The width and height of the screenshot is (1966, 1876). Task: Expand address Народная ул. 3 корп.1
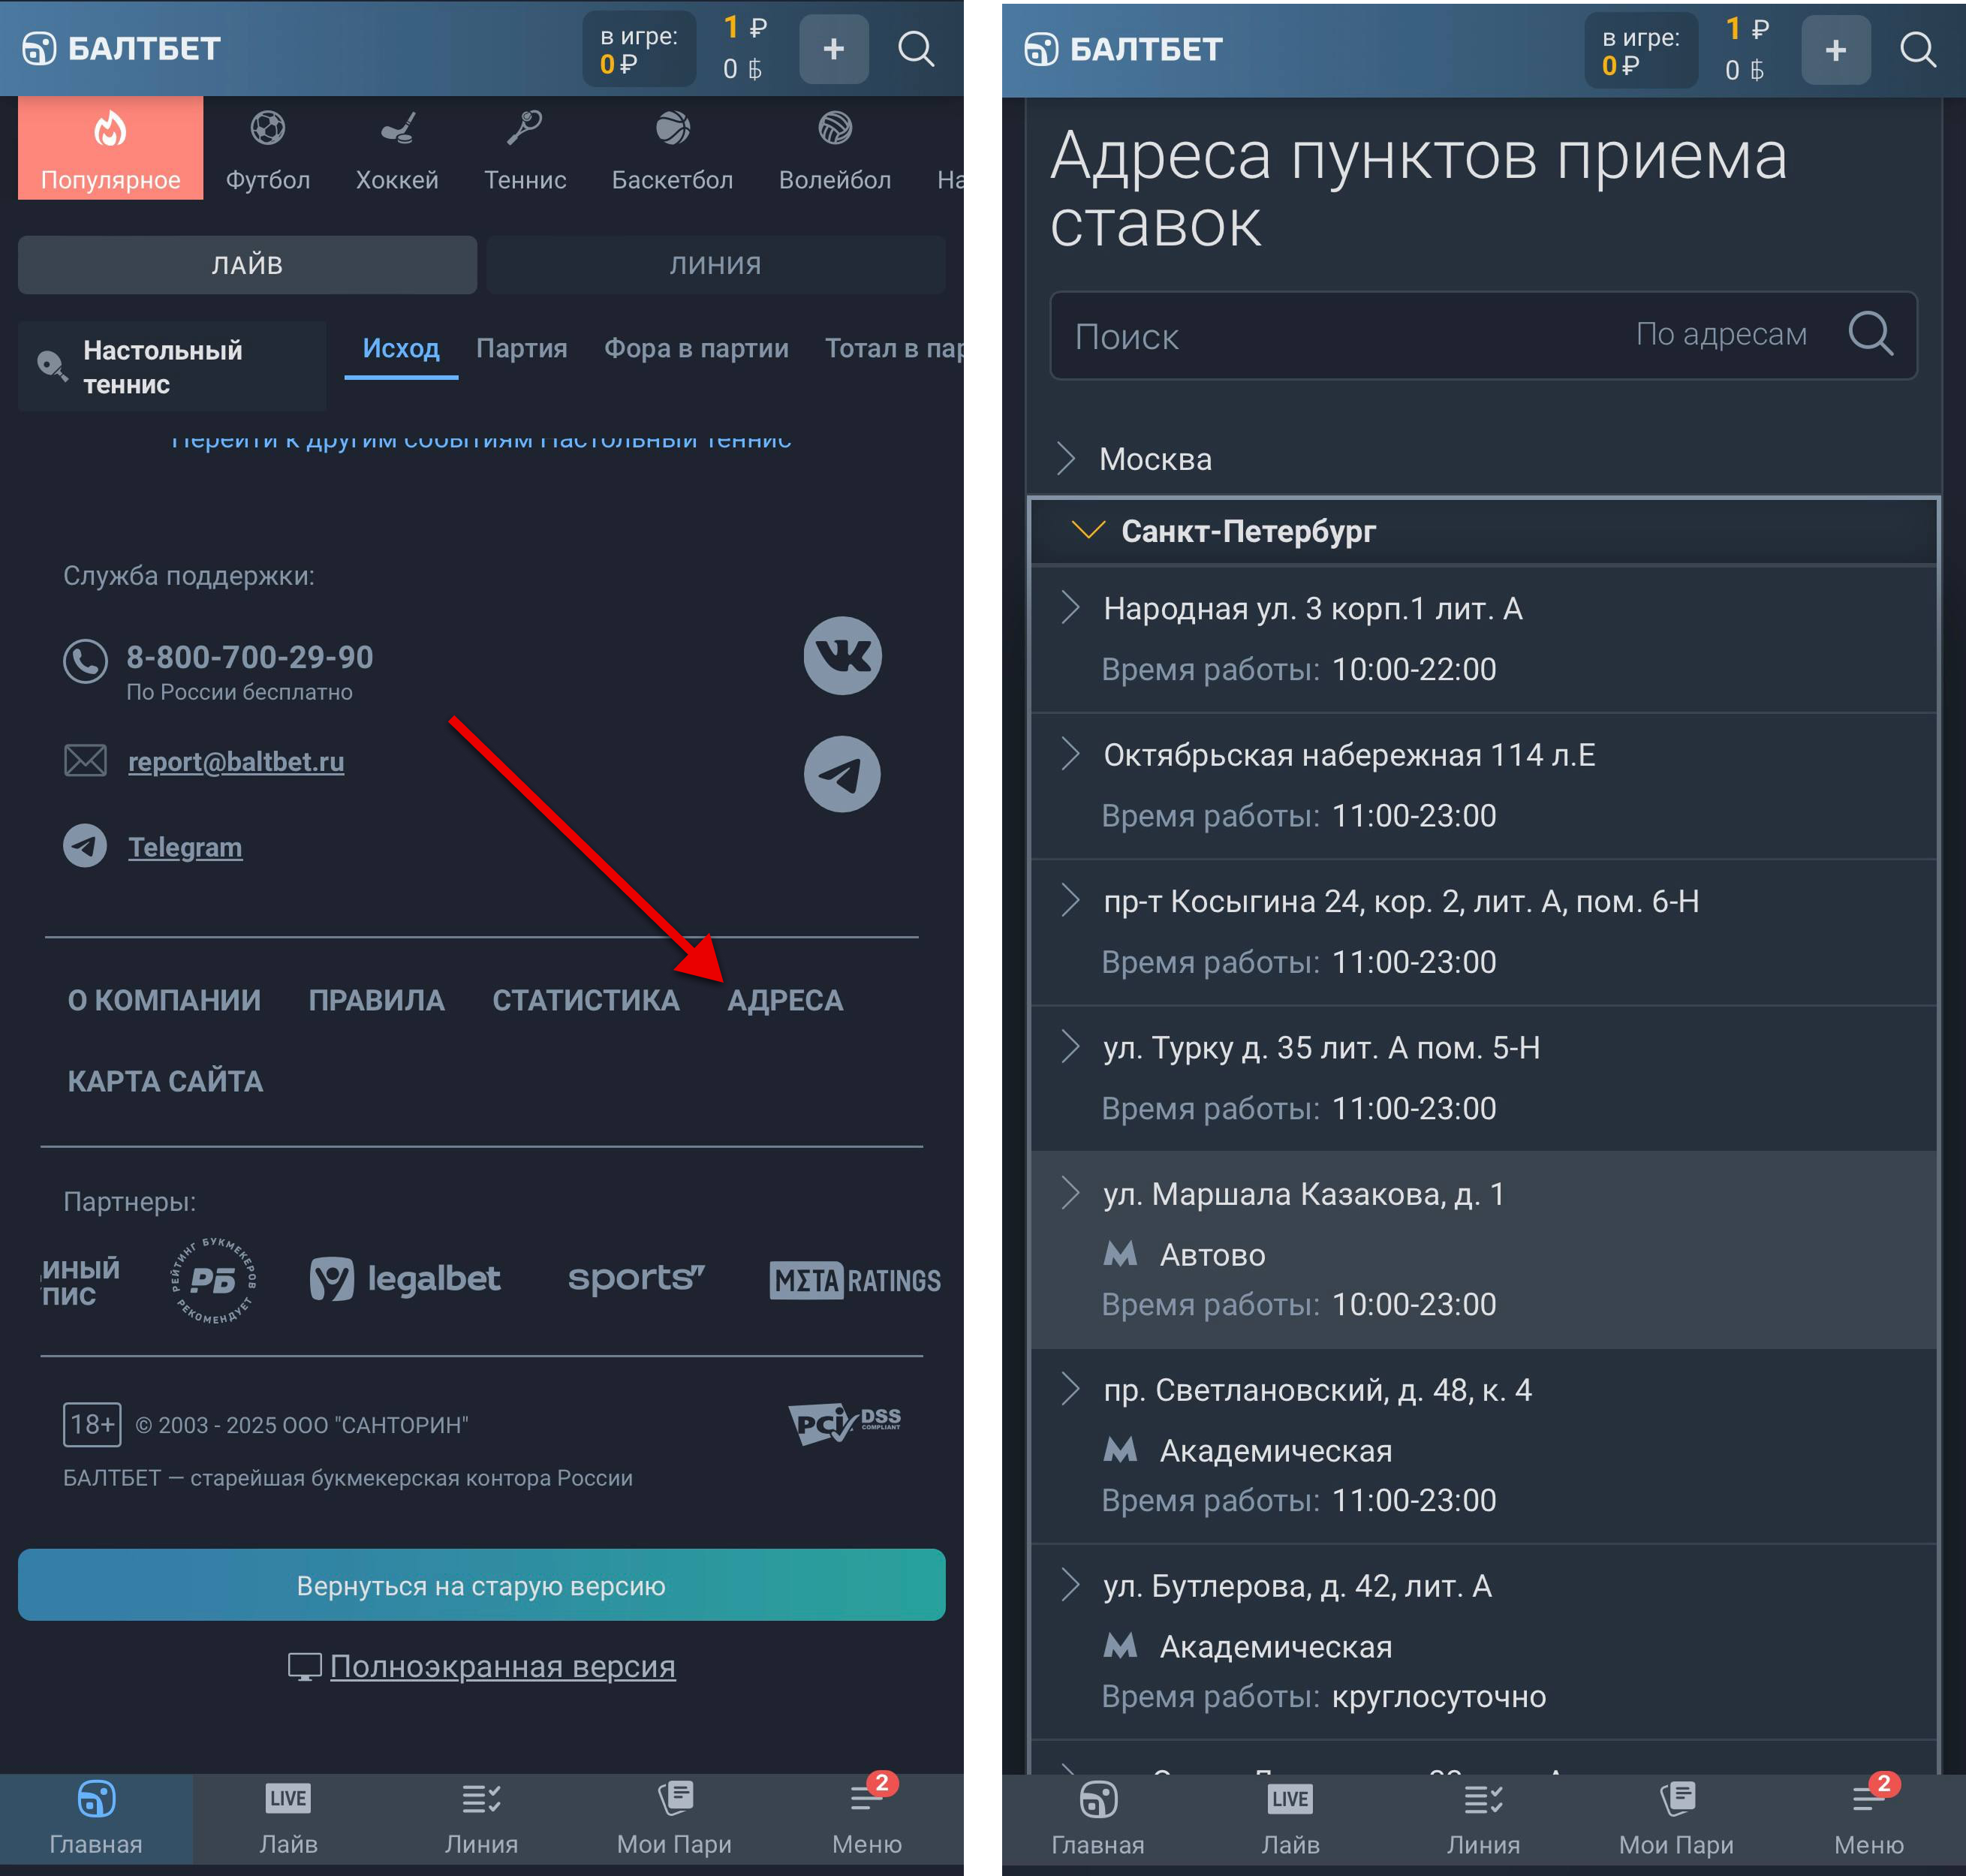(x=1312, y=609)
